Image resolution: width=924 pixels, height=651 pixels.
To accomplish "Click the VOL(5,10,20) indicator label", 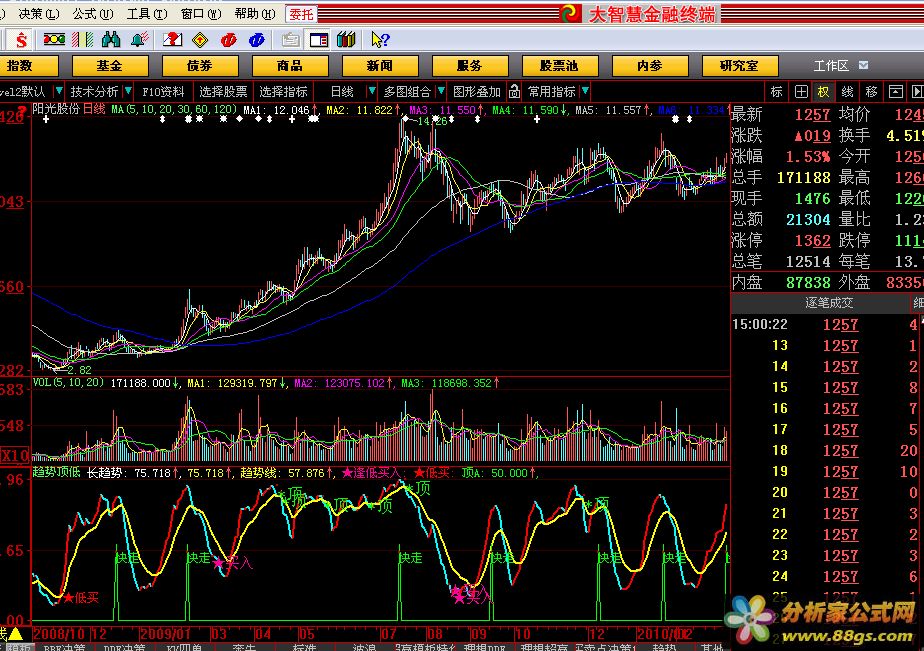I will pyautogui.click(x=68, y=383).
